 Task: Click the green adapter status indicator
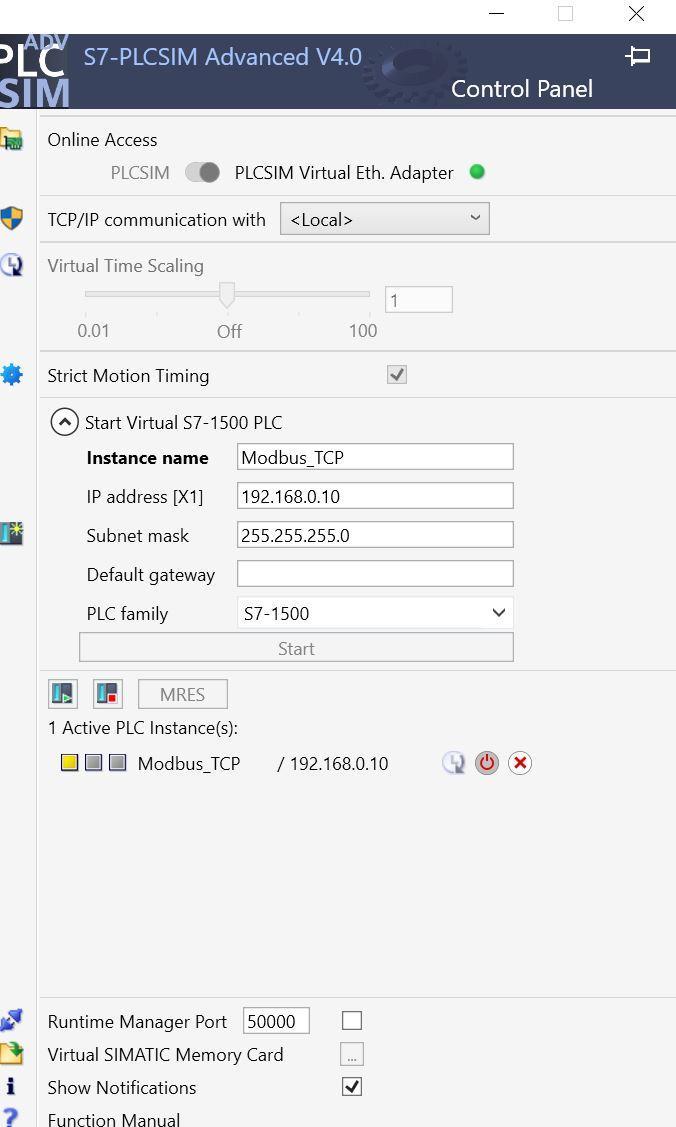coord(477,172)
